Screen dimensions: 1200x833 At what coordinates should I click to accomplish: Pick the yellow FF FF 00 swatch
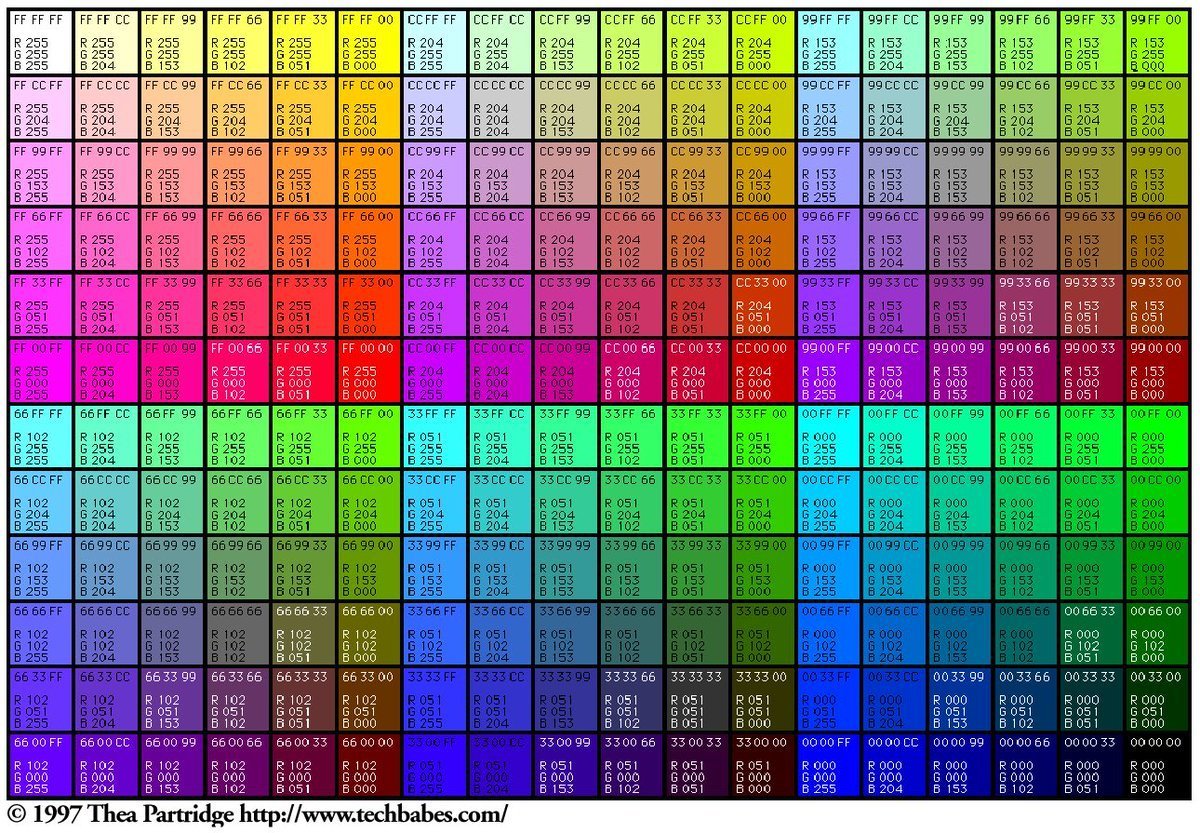click(x=368, y=41)
